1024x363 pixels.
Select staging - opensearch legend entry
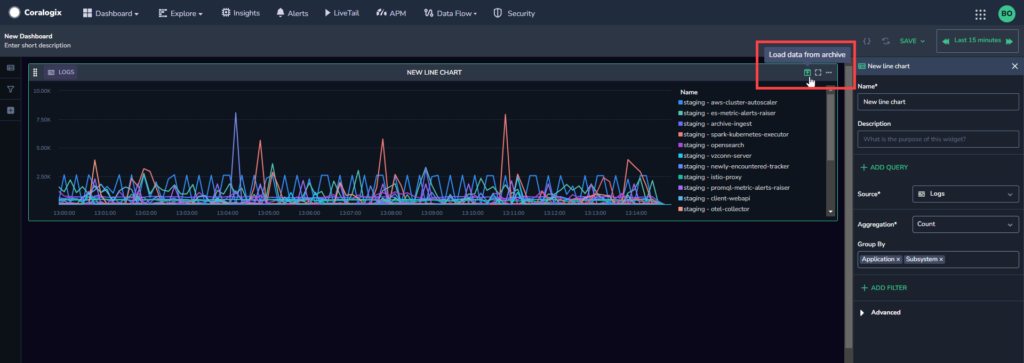(x=711, y=145)
